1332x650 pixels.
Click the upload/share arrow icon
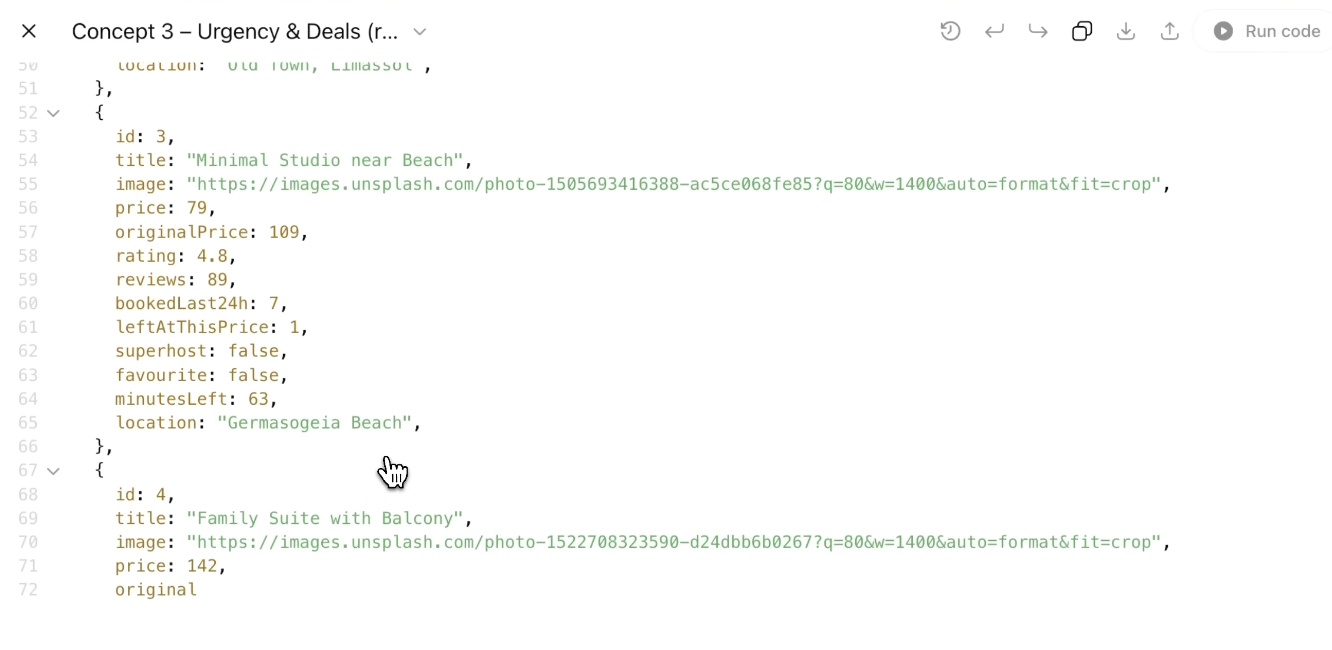(x=1170, y=31)
